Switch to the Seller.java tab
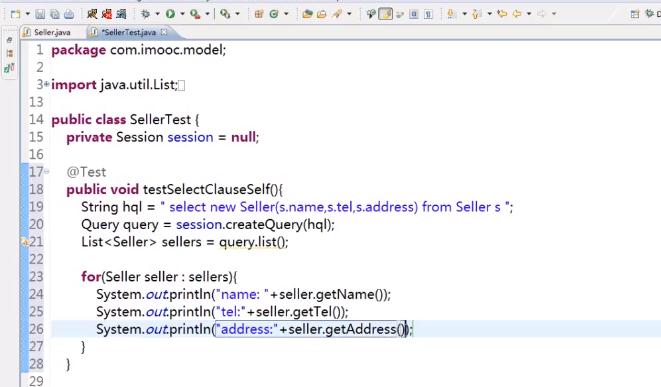661x387 pixels. point(47,32)
